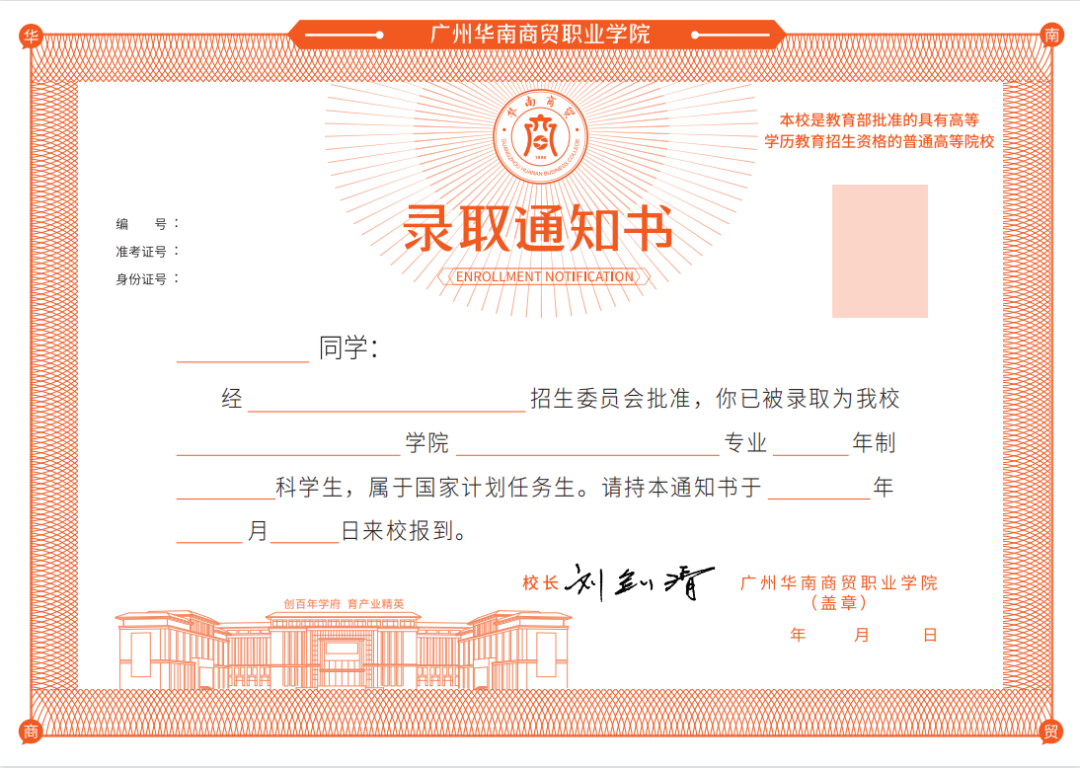Click the orange 广州华南商贸职业学院 beside signature
The width and height of the screenshot is (1080, 768).
[839, 583]
